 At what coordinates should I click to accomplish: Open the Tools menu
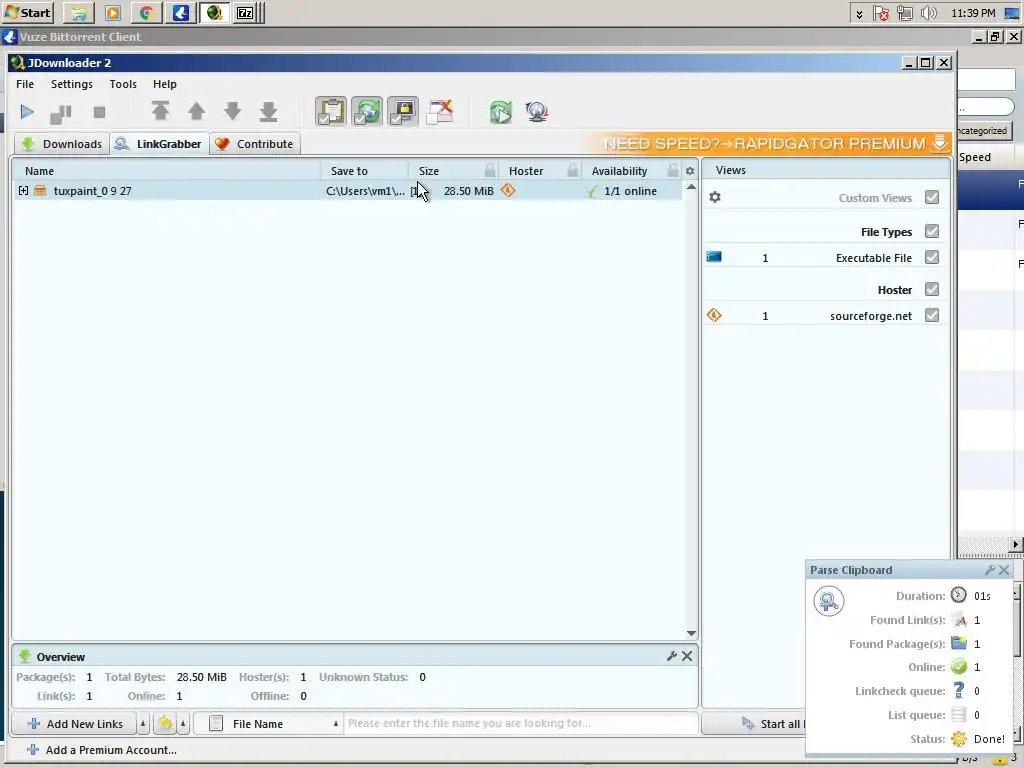(x=123, y=84)
